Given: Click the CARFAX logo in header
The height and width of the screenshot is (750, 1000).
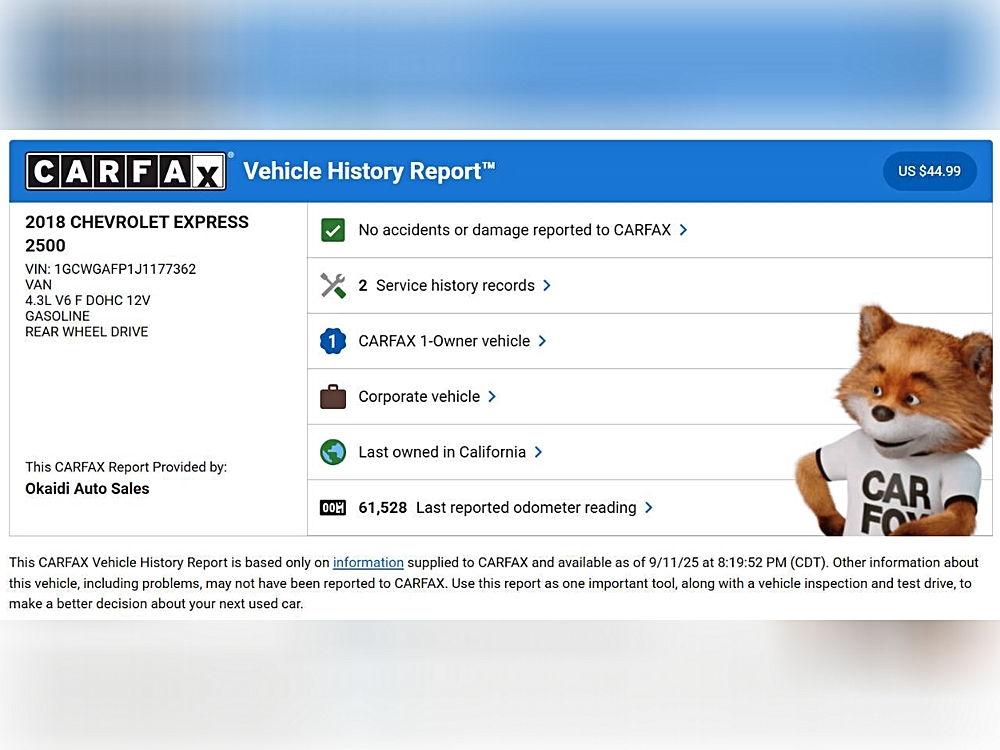Looking at the screenshot, I should click(127, 171).
